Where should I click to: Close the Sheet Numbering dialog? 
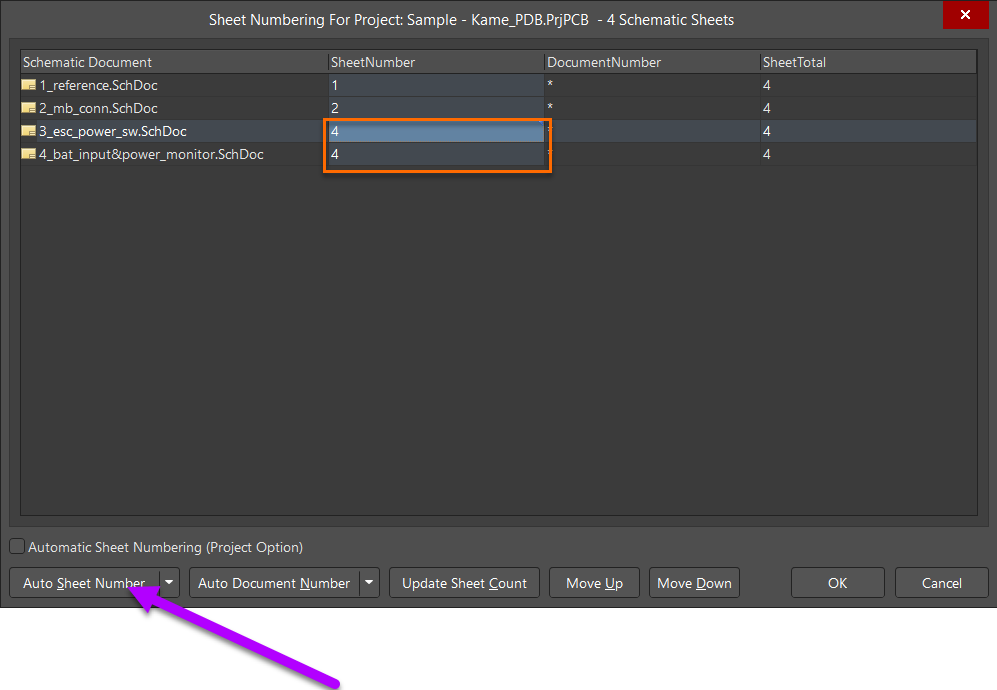coord(965,15)
